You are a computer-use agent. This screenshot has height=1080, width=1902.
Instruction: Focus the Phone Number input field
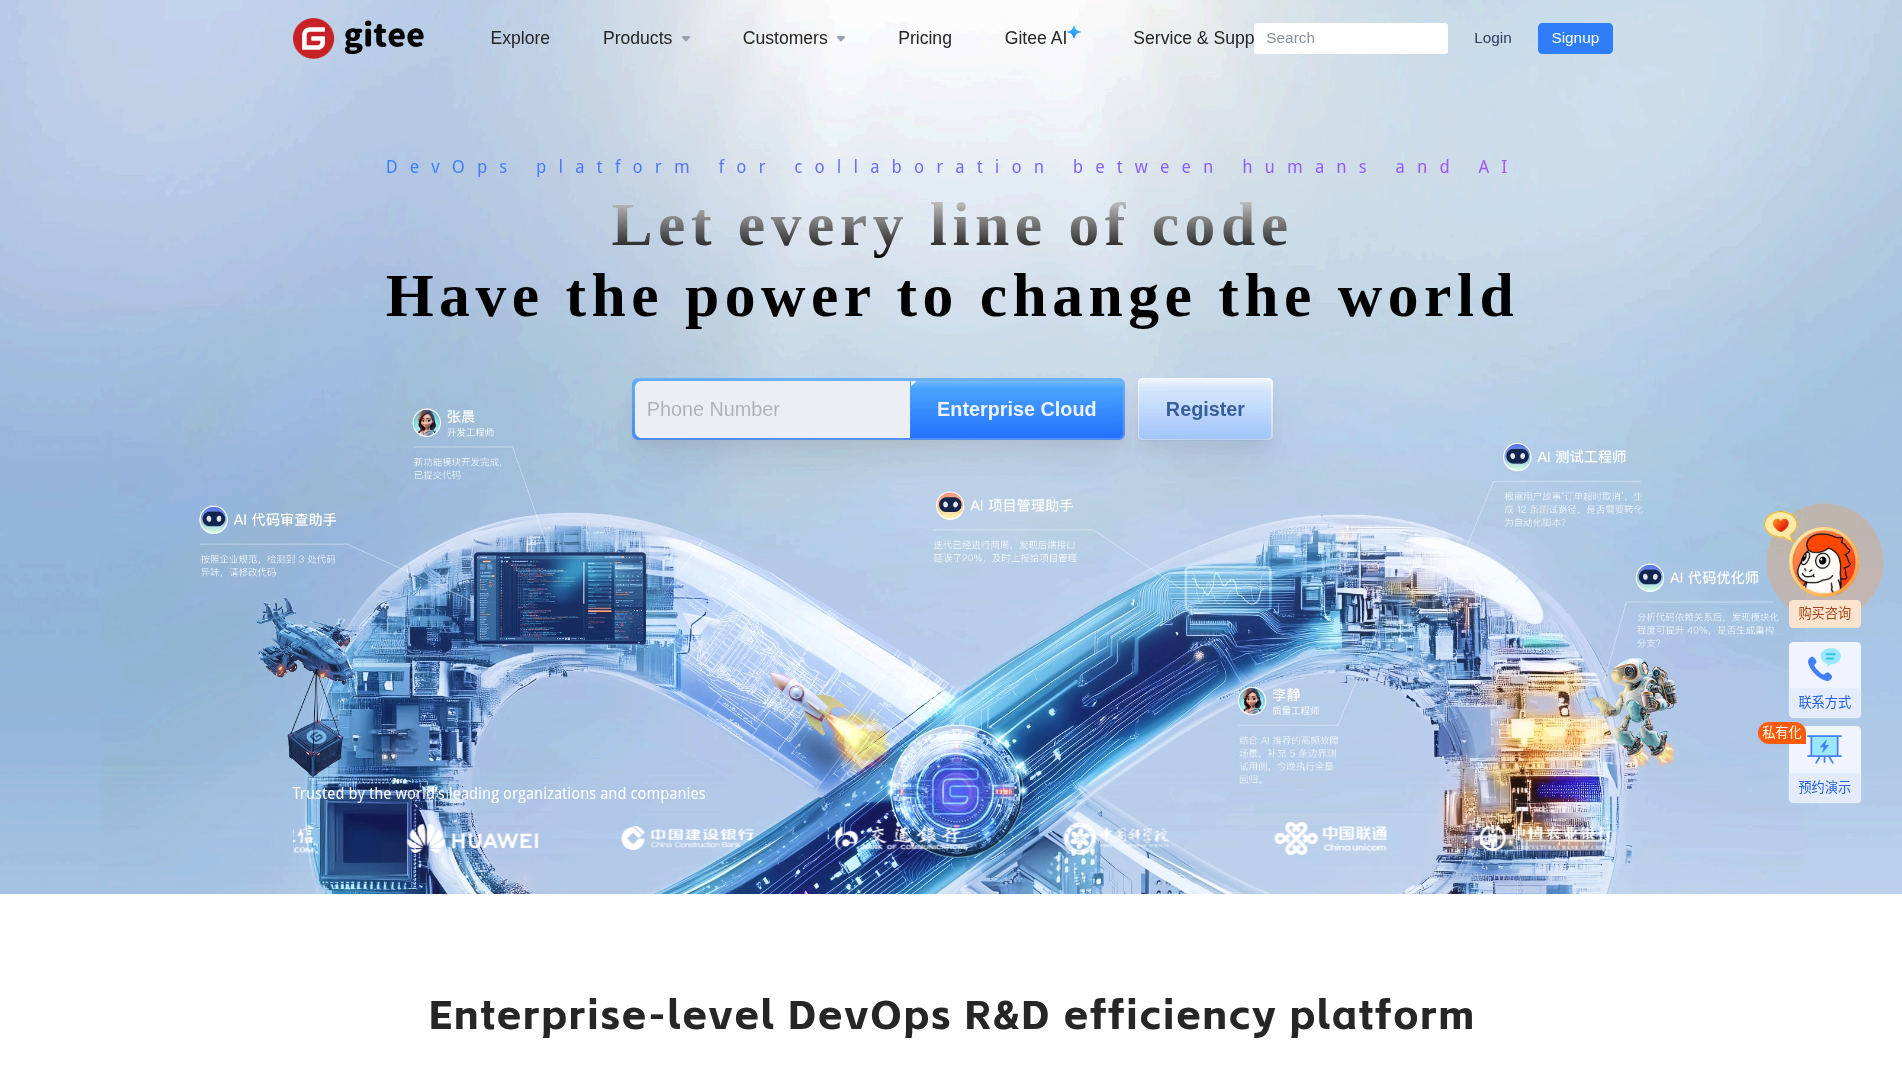click(772, 409)
